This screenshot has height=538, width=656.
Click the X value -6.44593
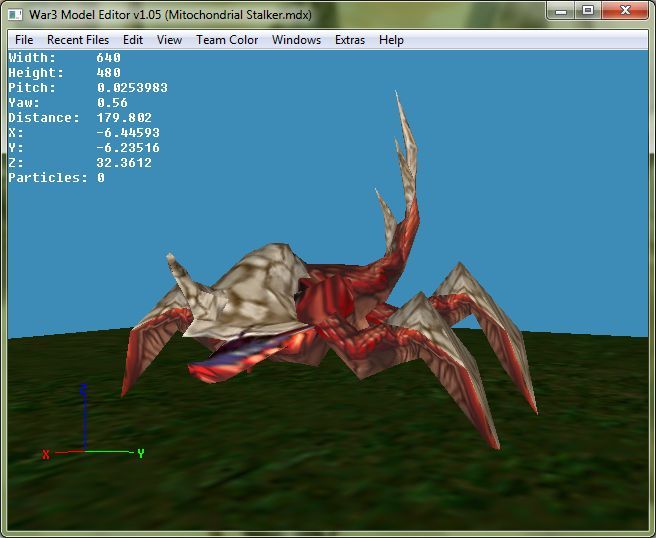click(128, 133)
